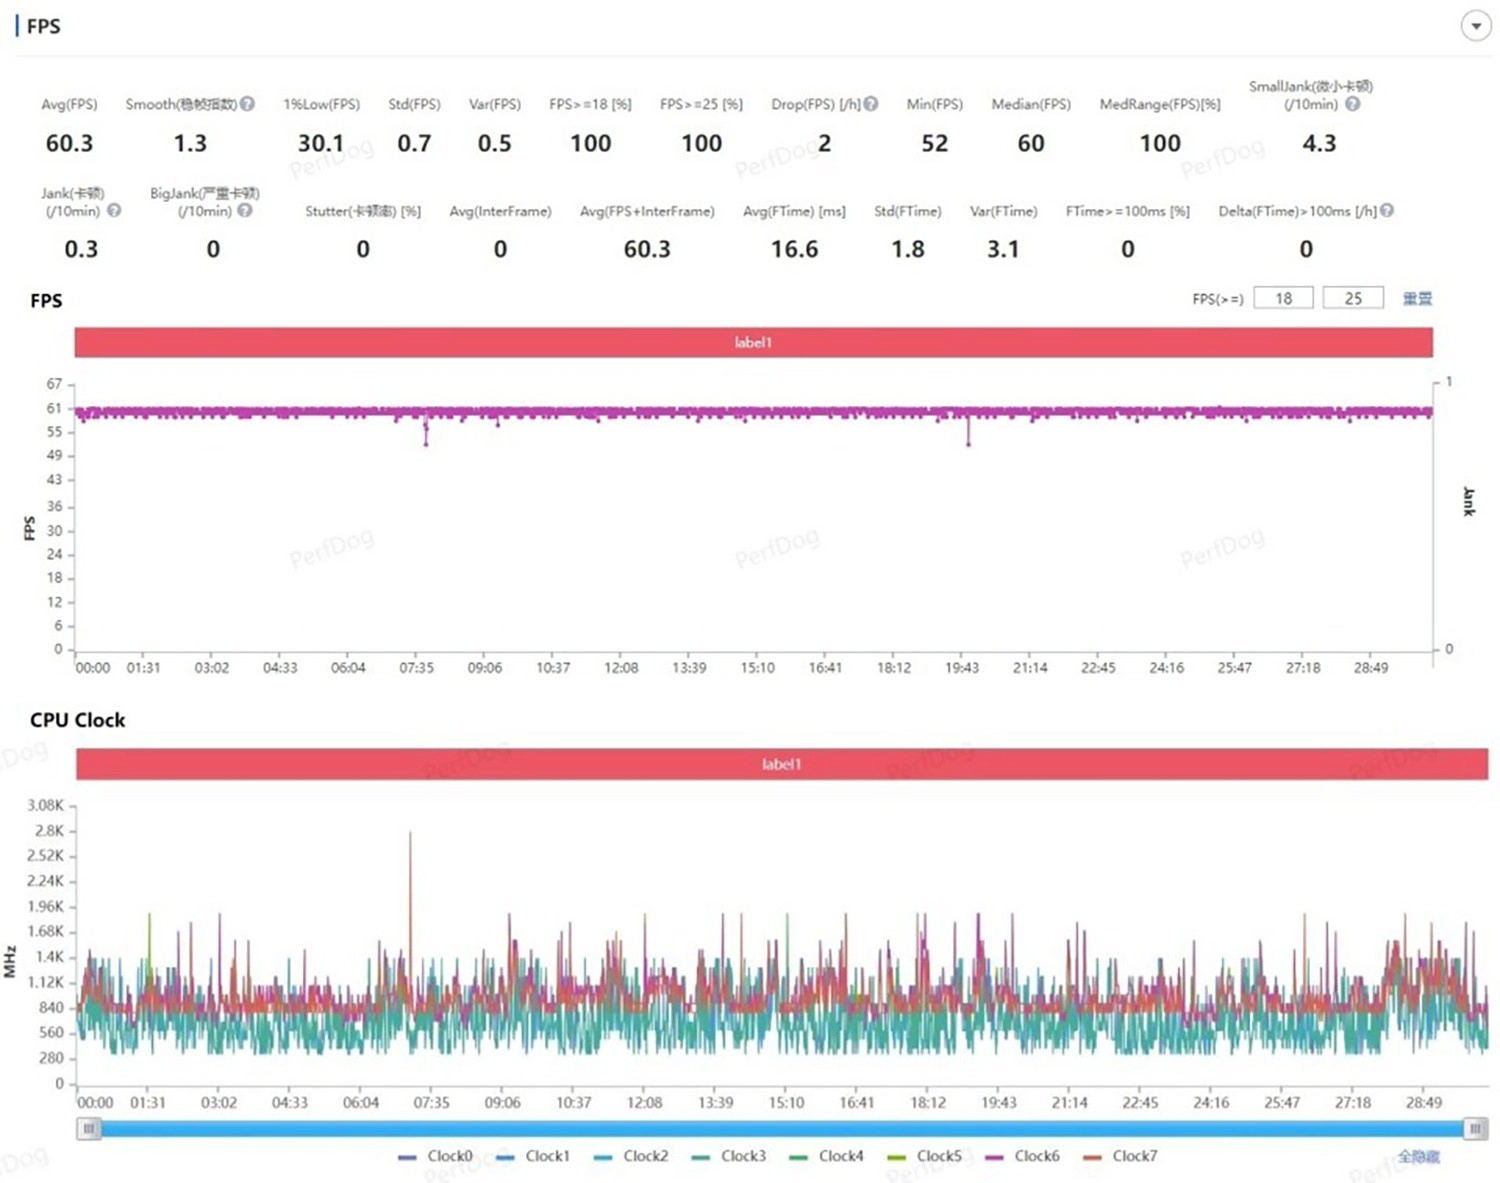Screen dimensions: 1500x1183
Task: Collapse the FPS section with the round arrow
Action: pos(1476,26)
